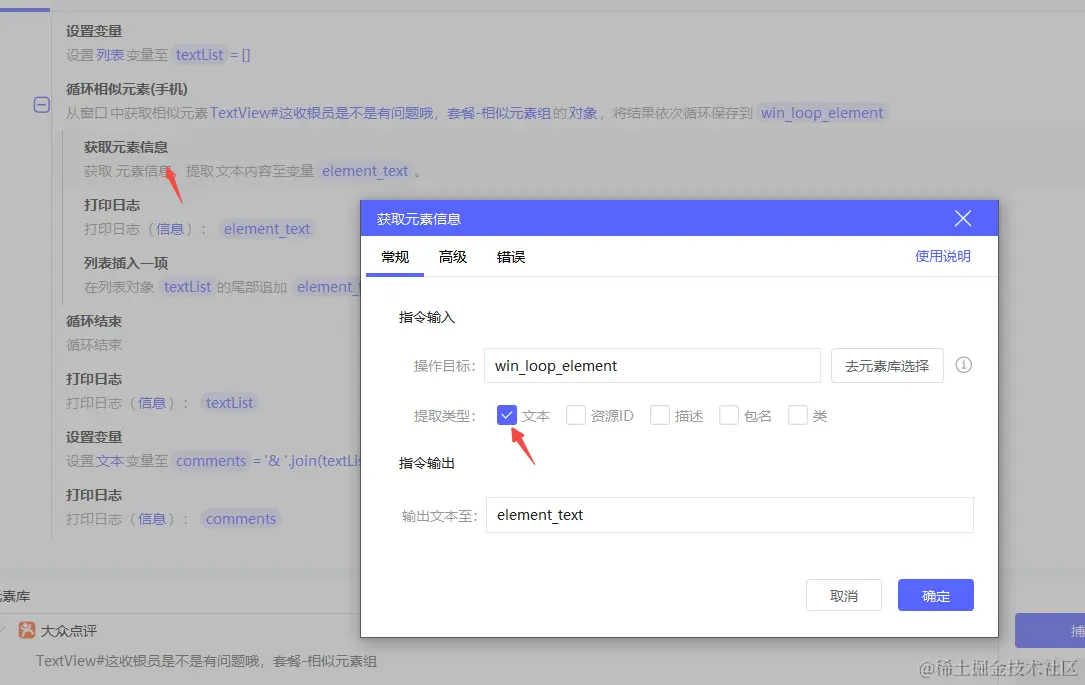Tick the 描述 checkbox
Screen dimensions: 1085x685
(659, 415)
